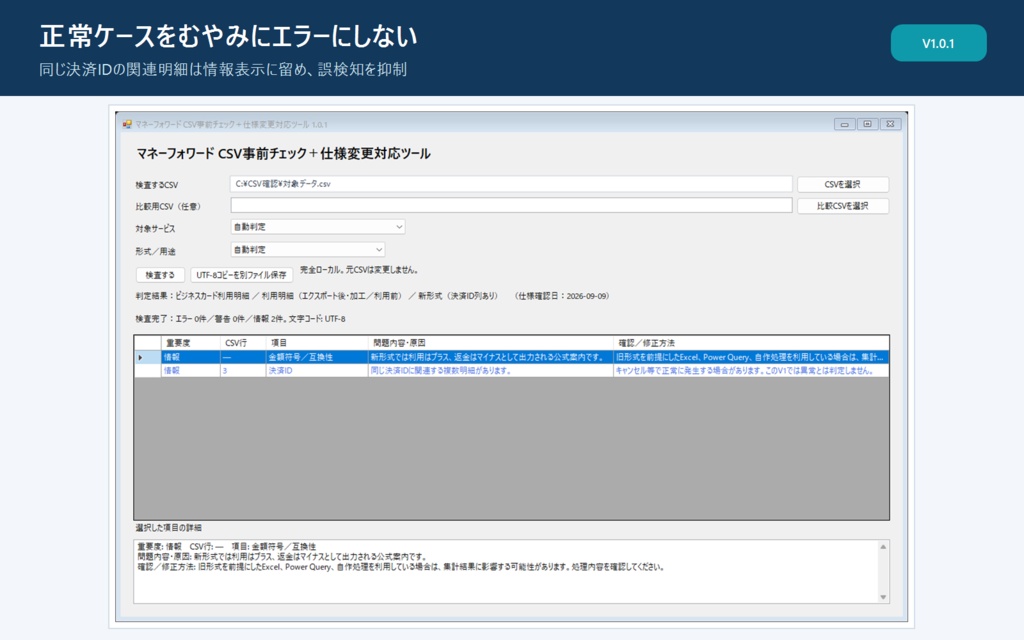Click the 情報 cell in the 決済ID row

[191, 370]
